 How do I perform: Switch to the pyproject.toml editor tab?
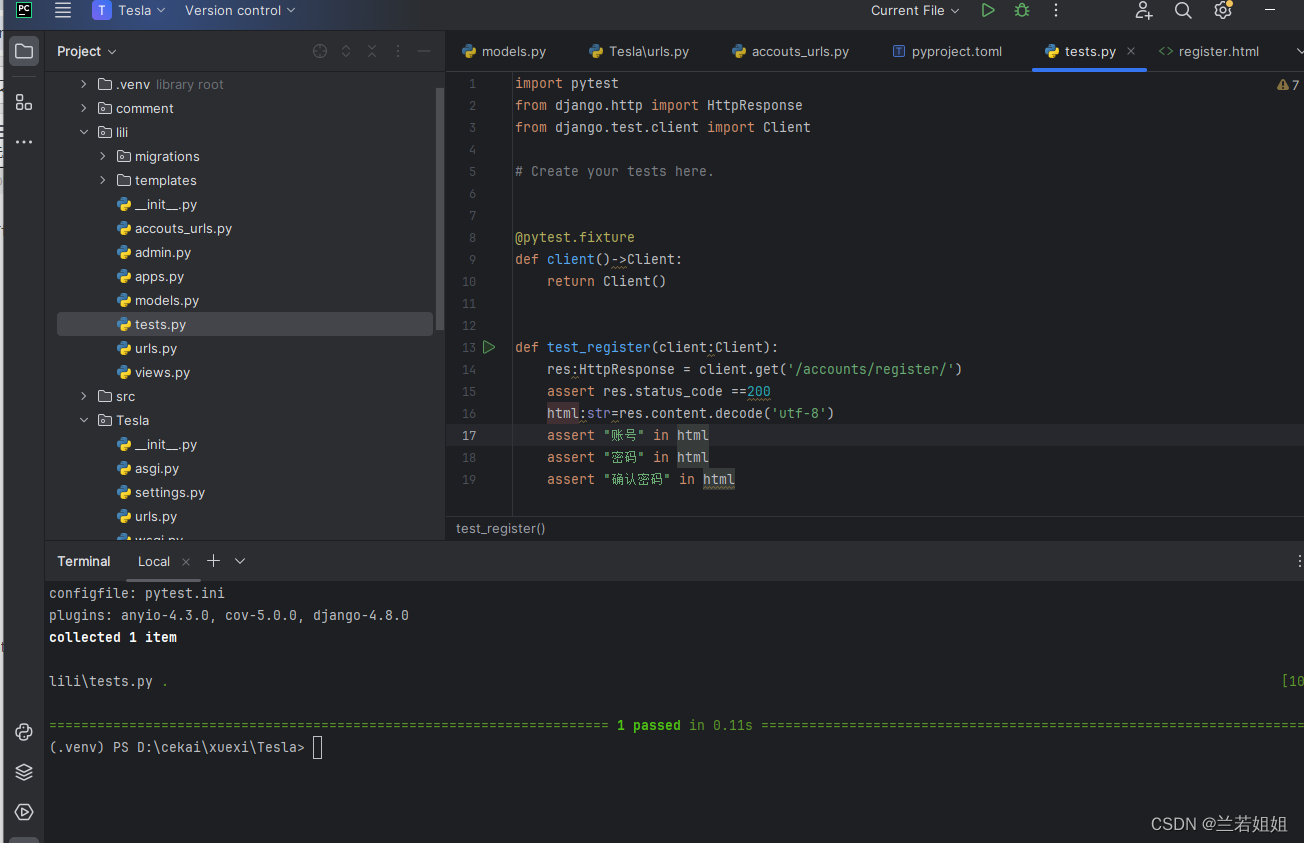947,51
